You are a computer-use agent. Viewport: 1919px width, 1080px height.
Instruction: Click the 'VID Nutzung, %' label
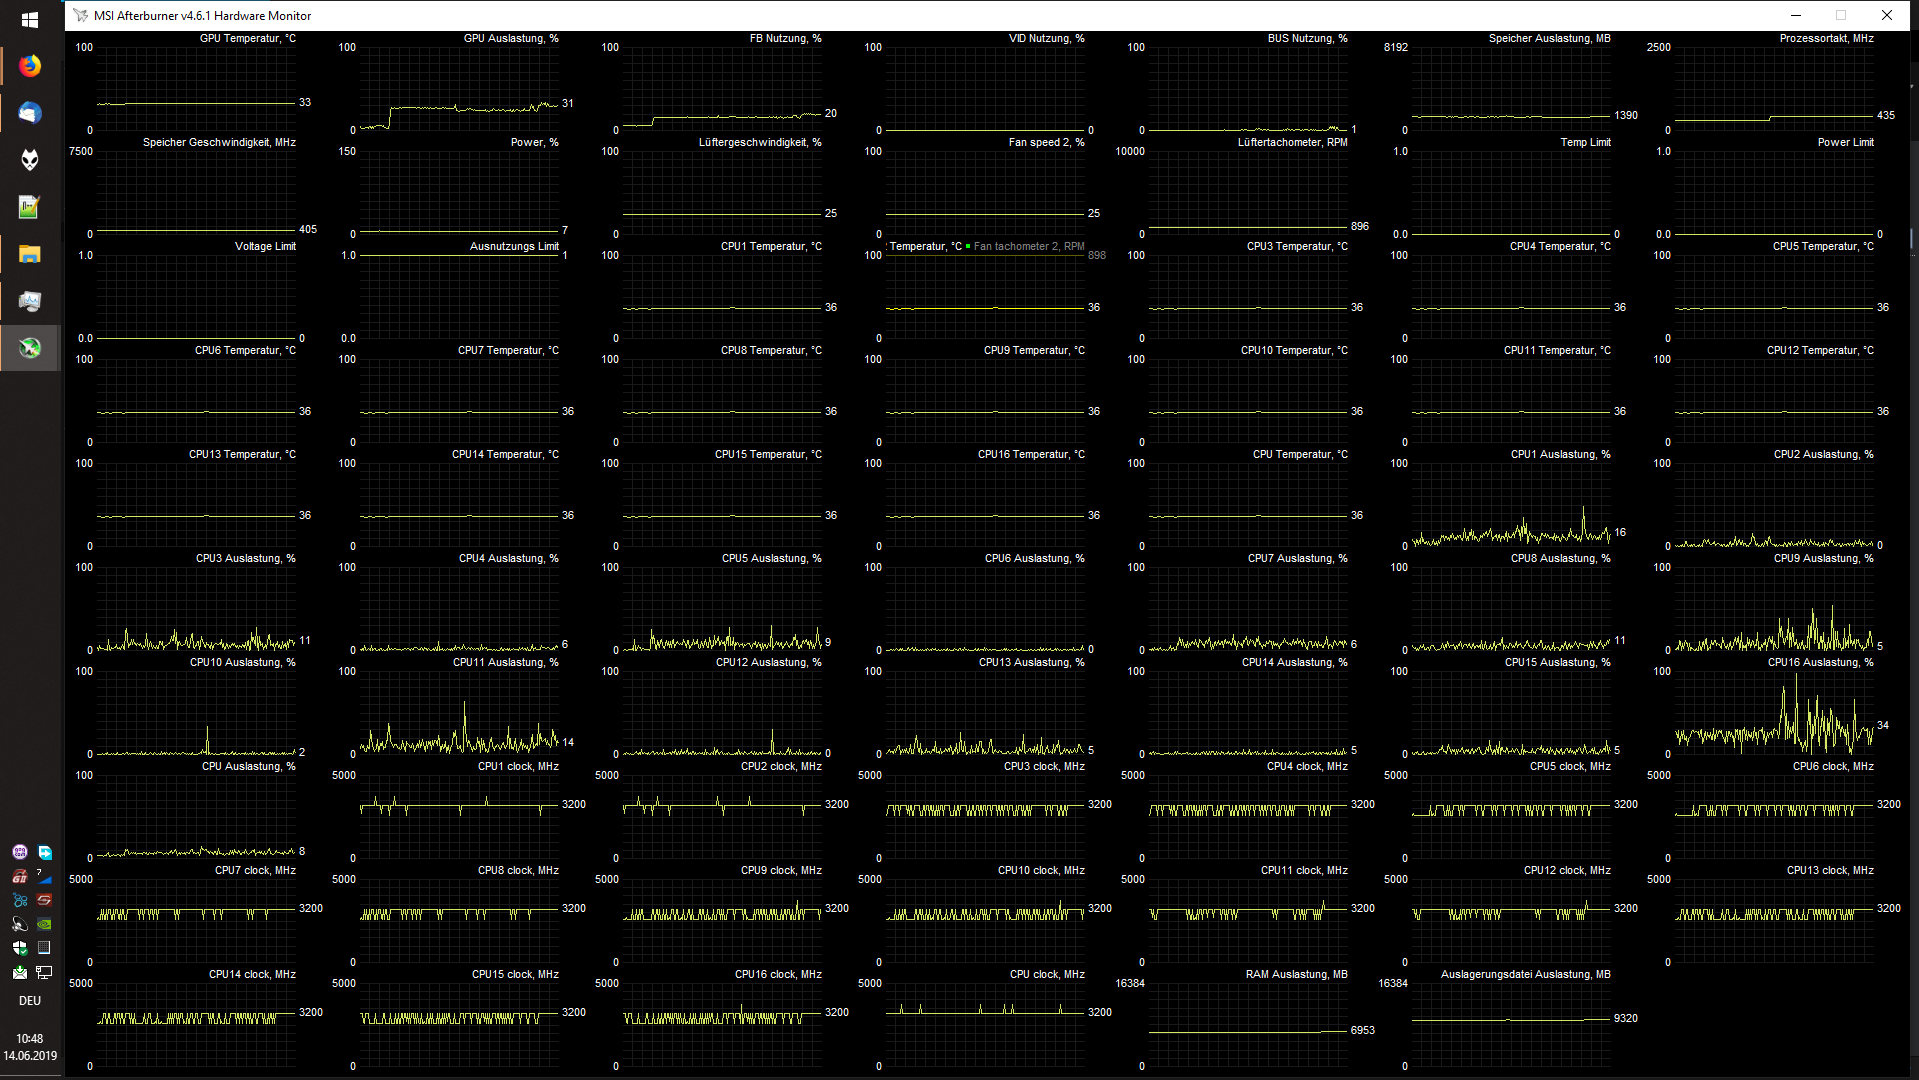(1046, 38)
